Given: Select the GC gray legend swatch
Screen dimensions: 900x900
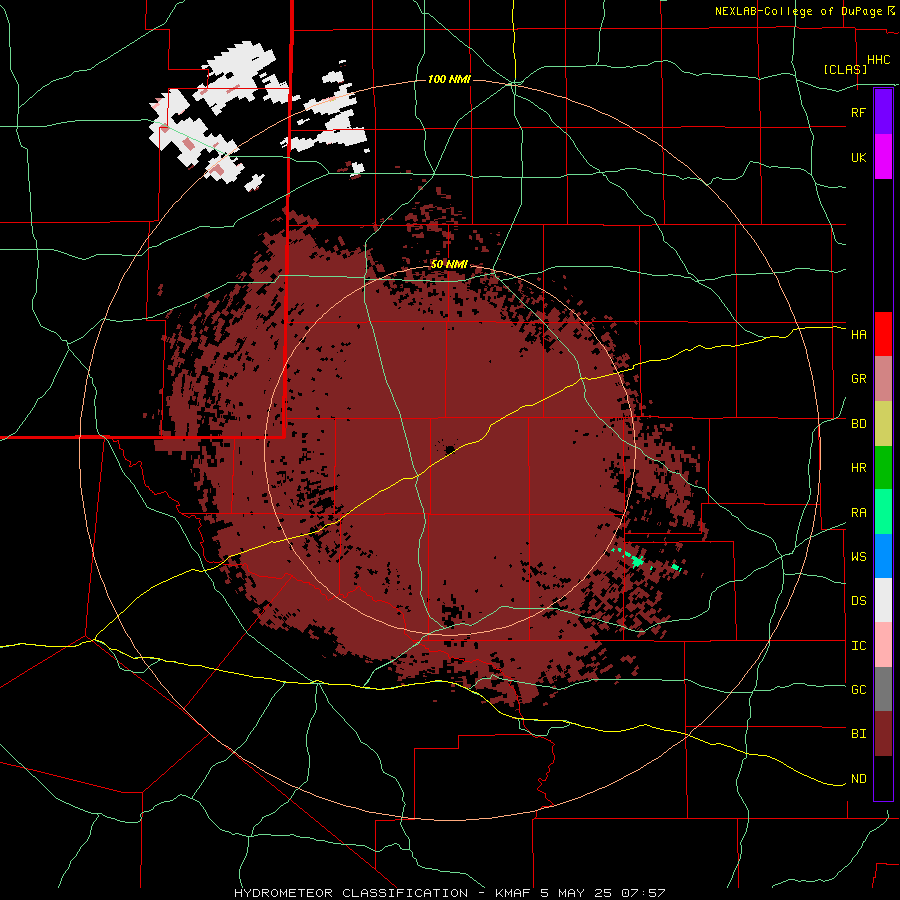Looking at the screenshot, I should [x=883, y=689].
